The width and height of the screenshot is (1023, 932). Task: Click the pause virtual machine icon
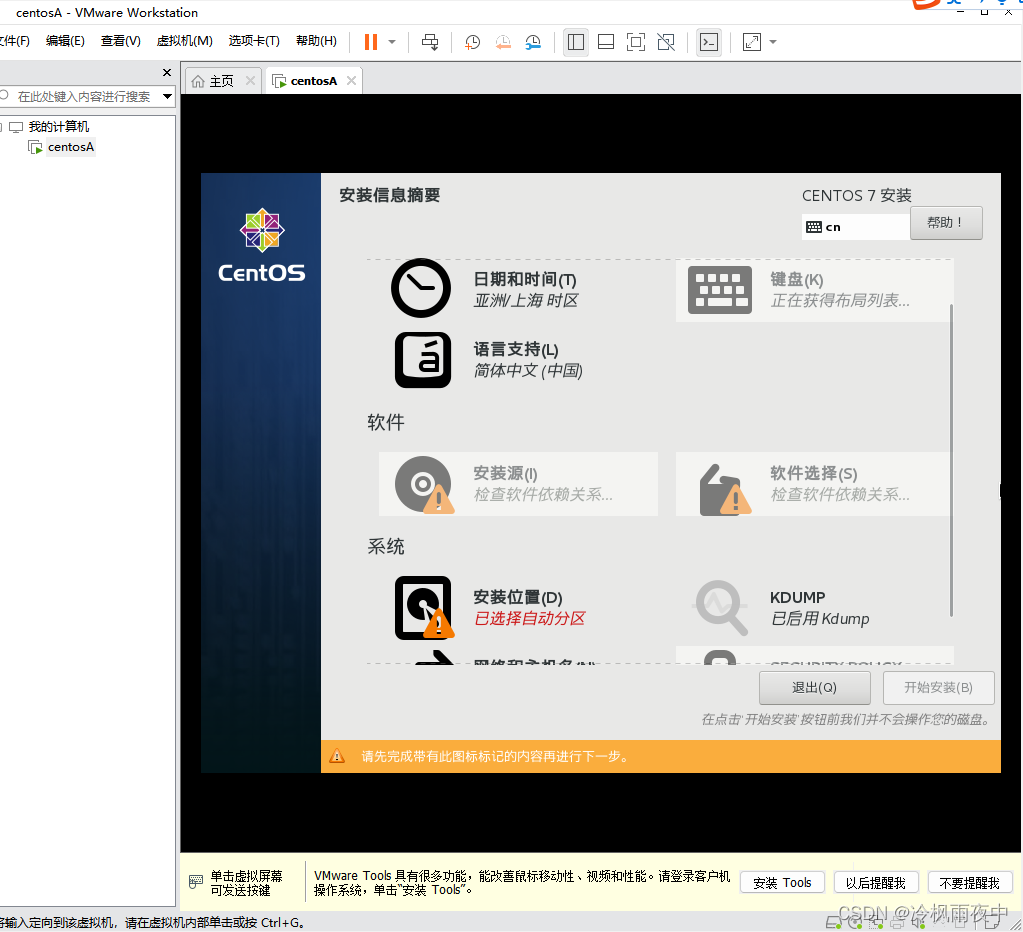tap(371, 42)
